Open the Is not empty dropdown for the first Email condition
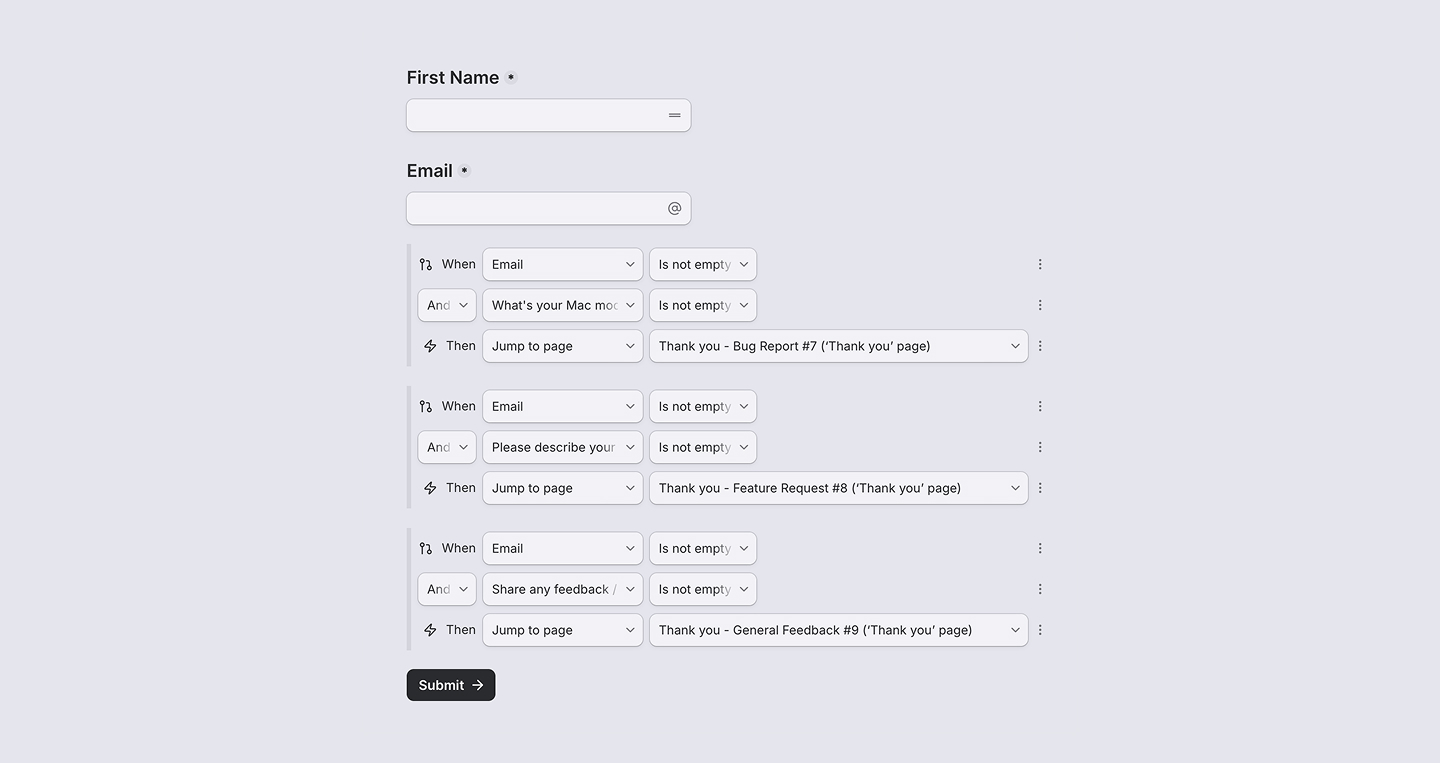 tap(702, 264)
